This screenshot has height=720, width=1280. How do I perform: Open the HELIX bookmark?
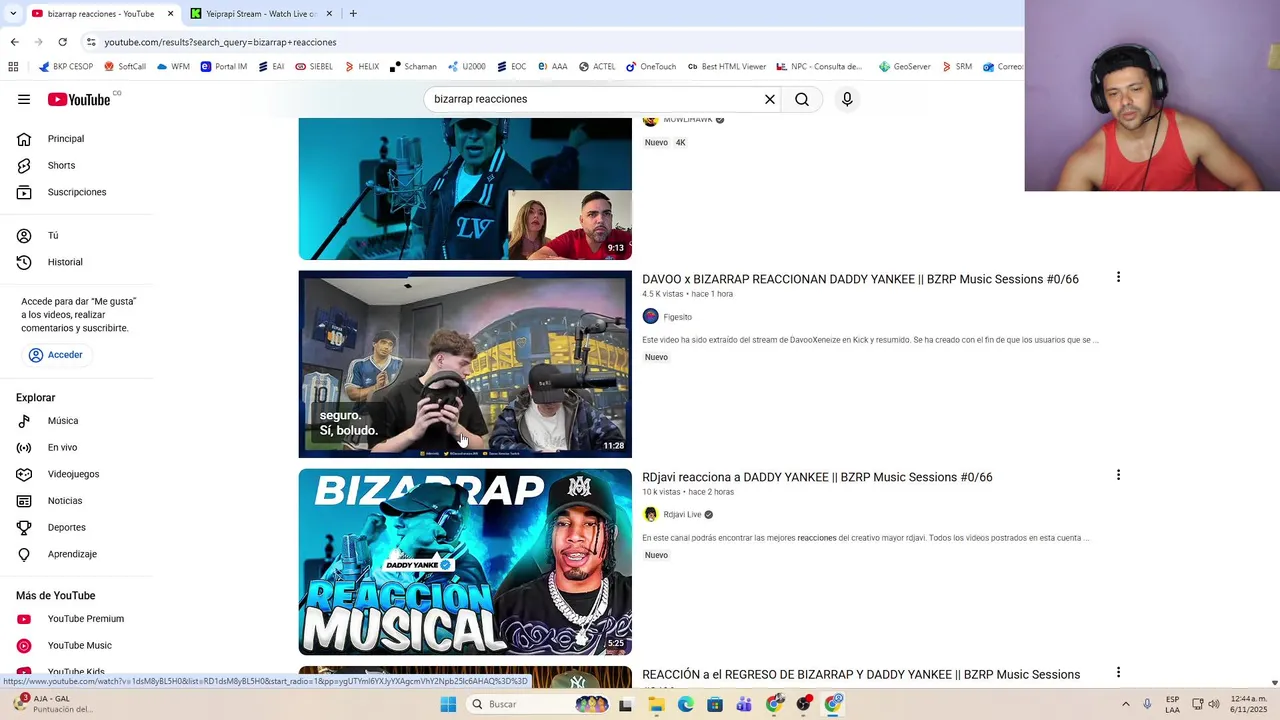362,67
